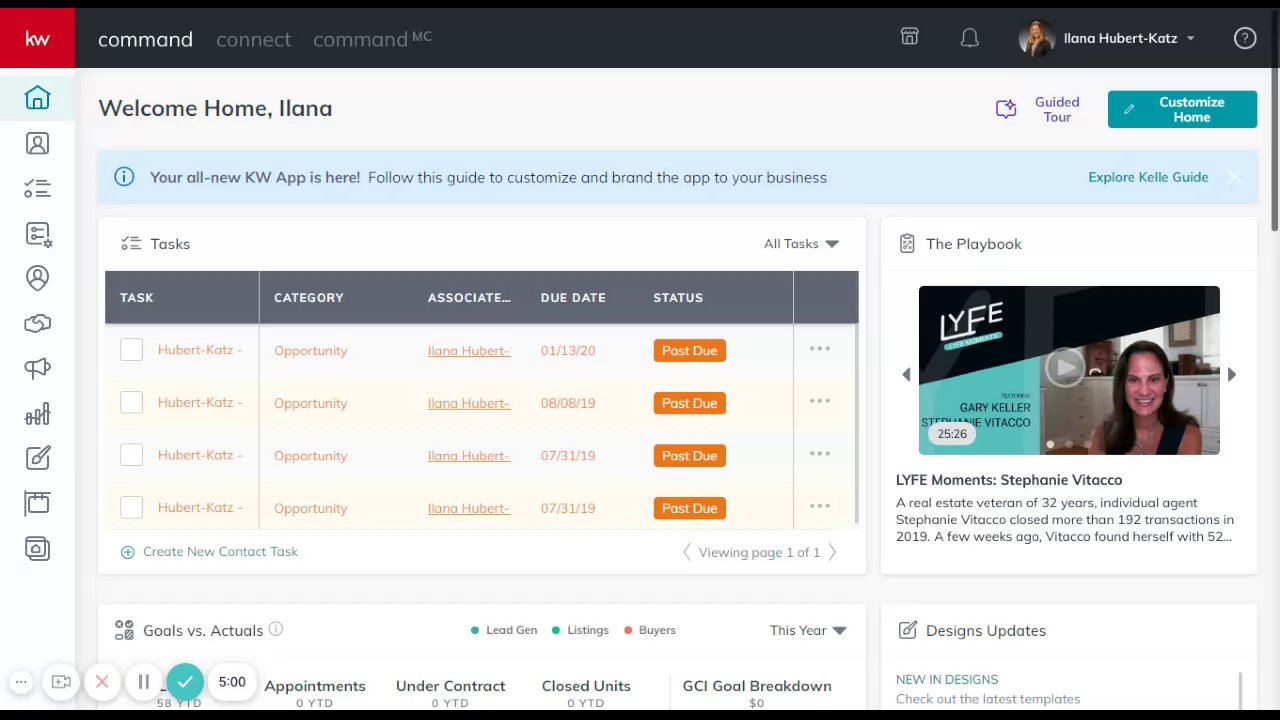Screen dimensions: 1280x720
Task: Show next Playbook video
Action: point(1232,374)
